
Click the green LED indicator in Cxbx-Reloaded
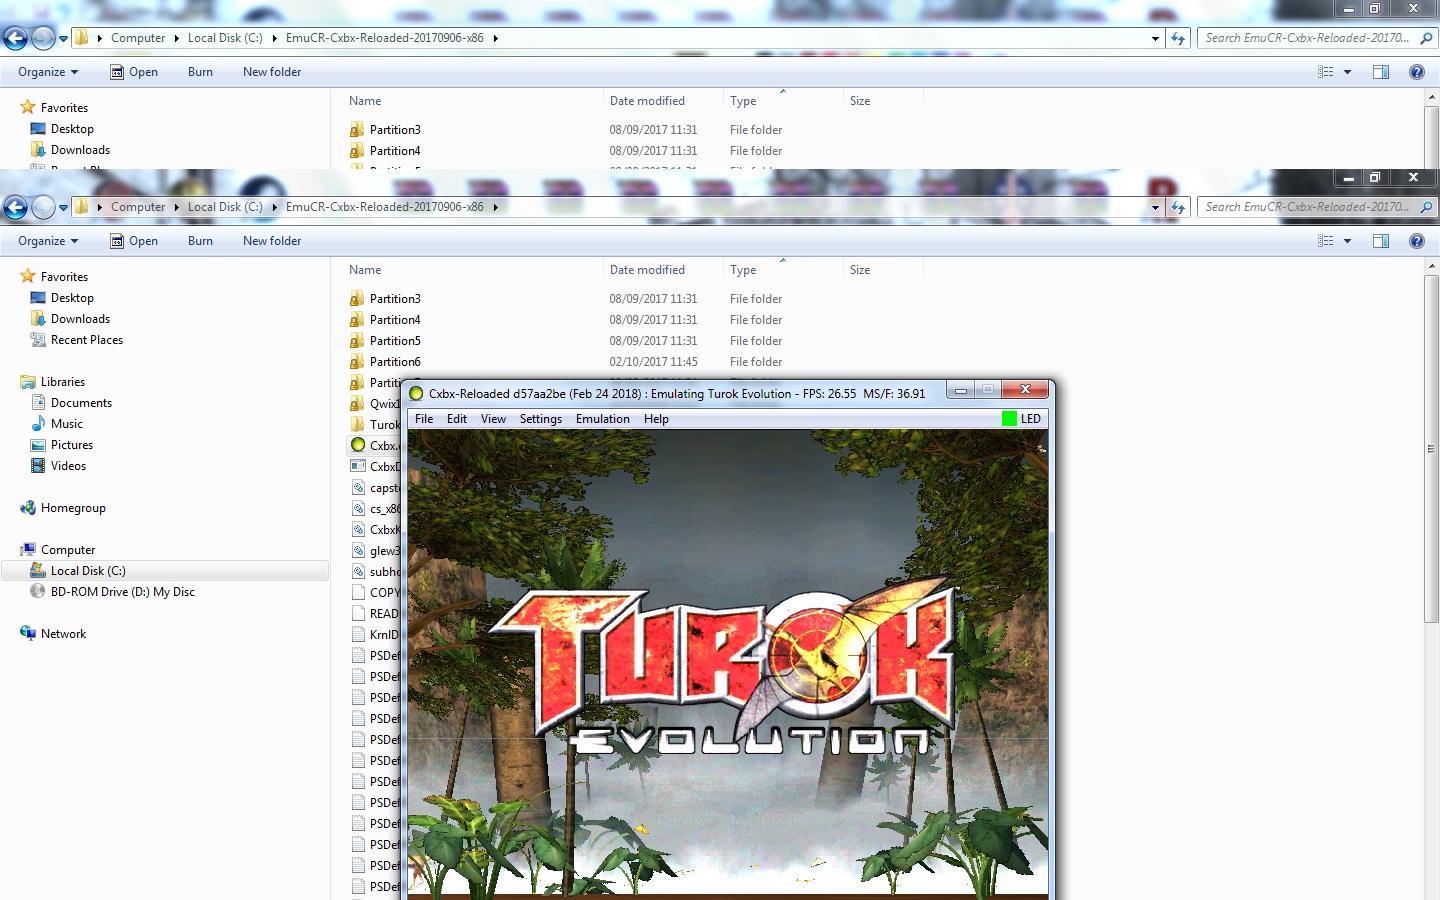(x=1009, y=419)
